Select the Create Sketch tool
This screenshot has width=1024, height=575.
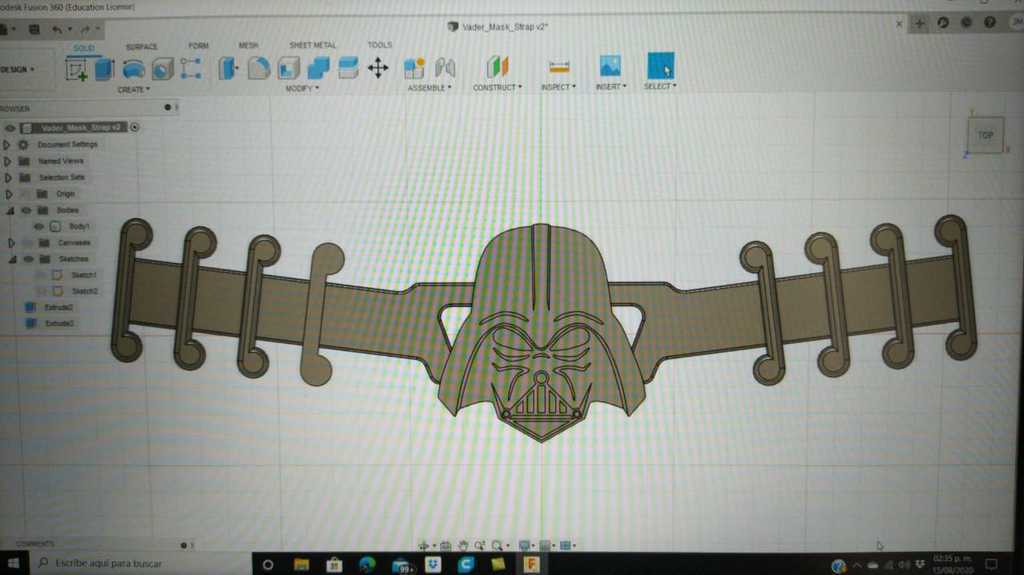[x=76, y=69]
